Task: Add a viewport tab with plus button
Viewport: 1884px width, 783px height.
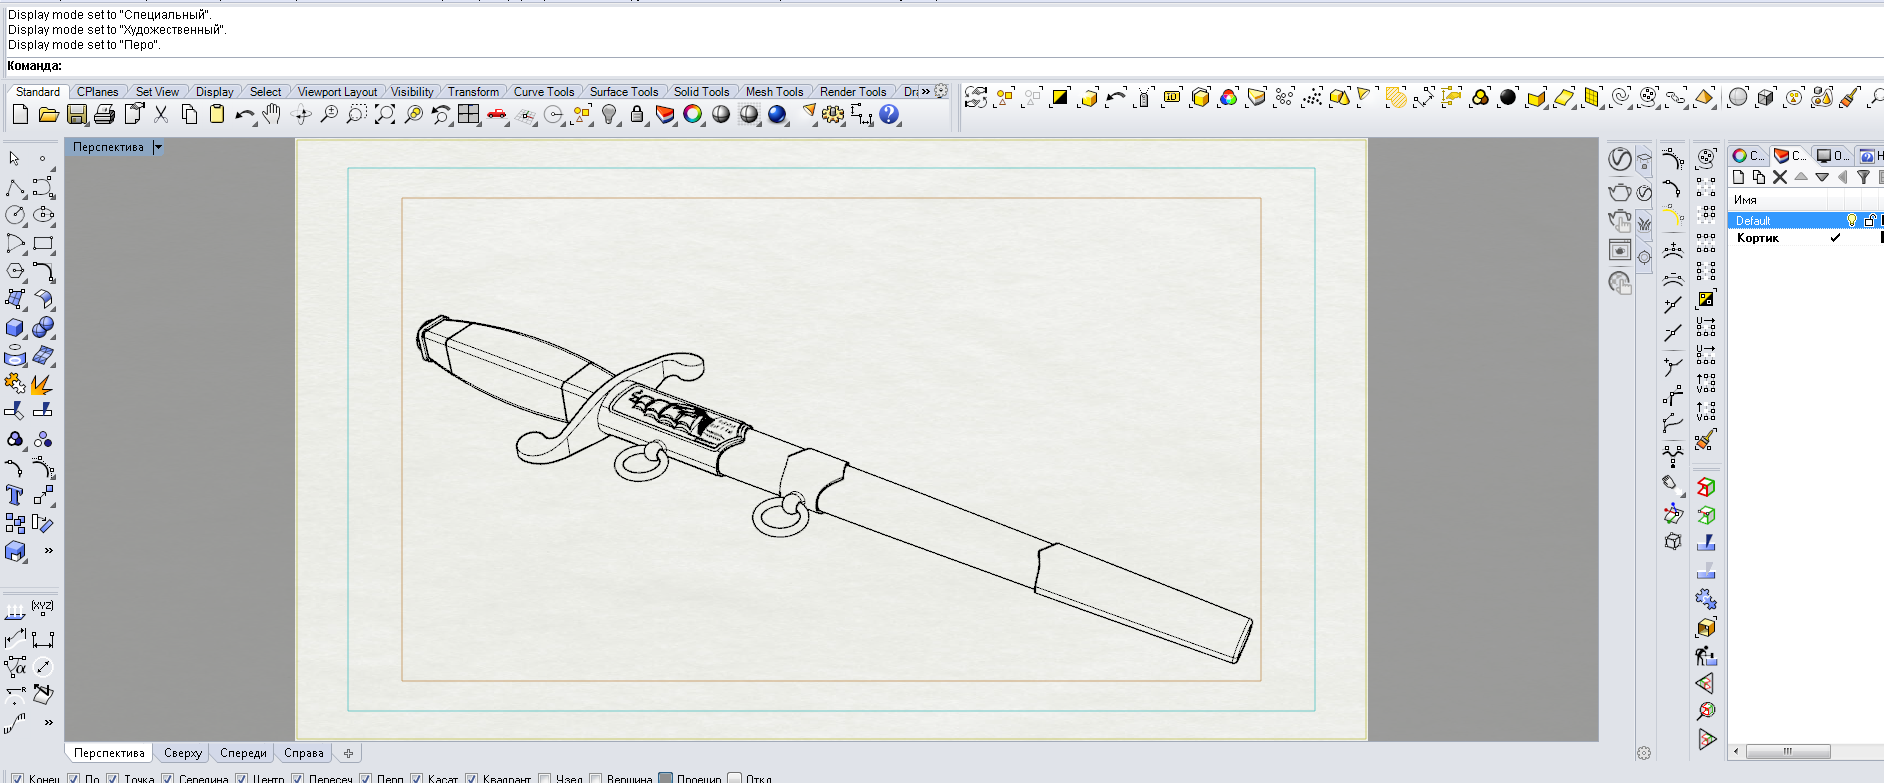Action: (x=348, y=753)
